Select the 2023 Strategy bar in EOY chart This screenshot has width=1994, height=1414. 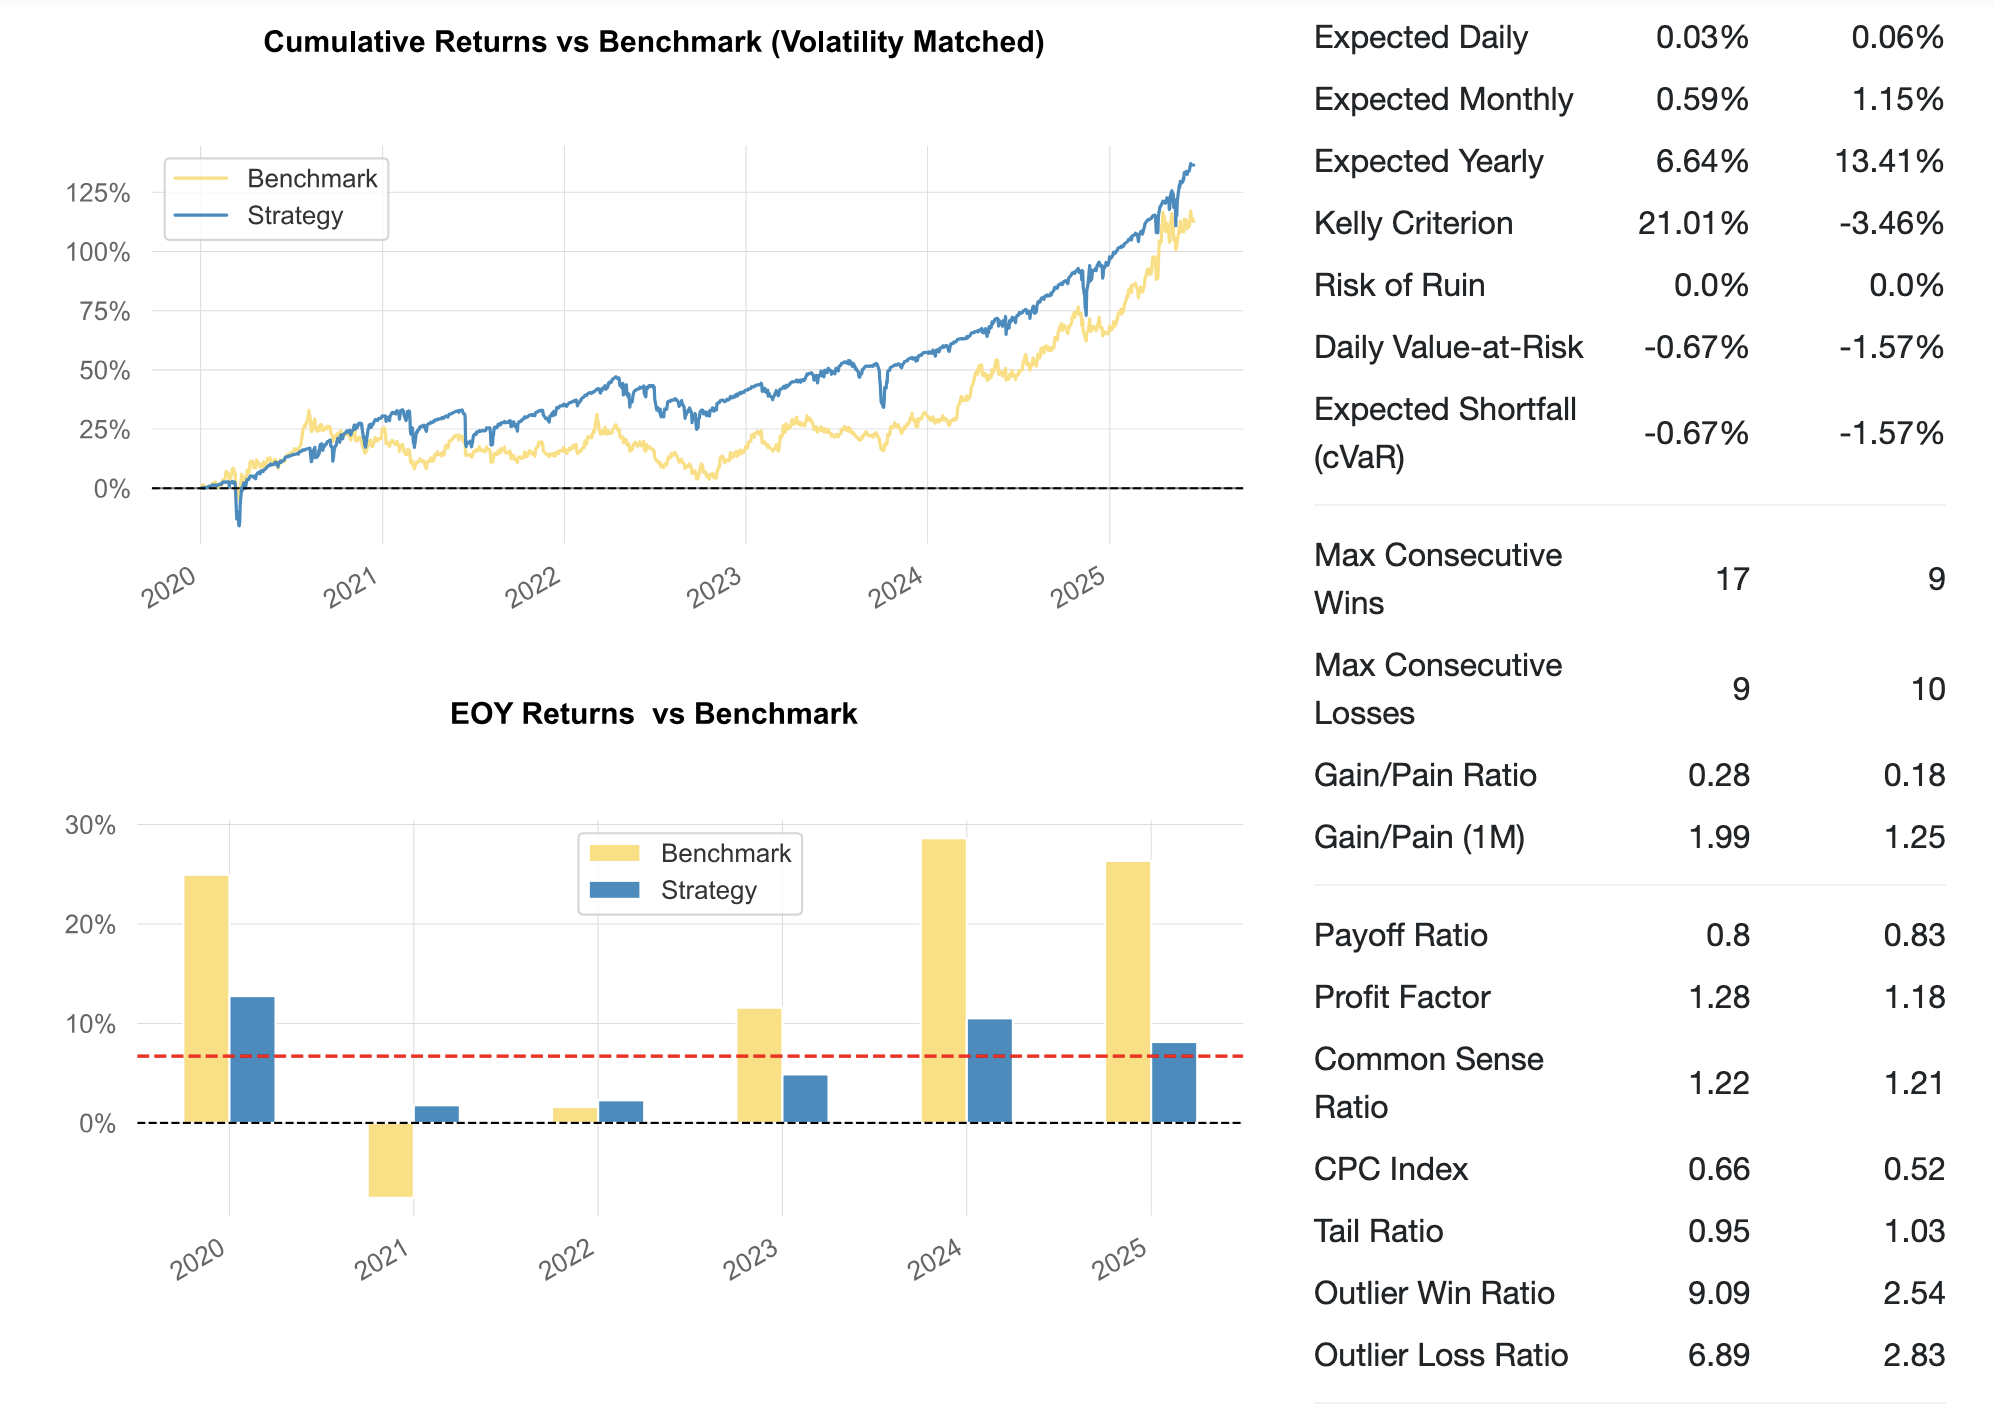tap(805, 1098)
